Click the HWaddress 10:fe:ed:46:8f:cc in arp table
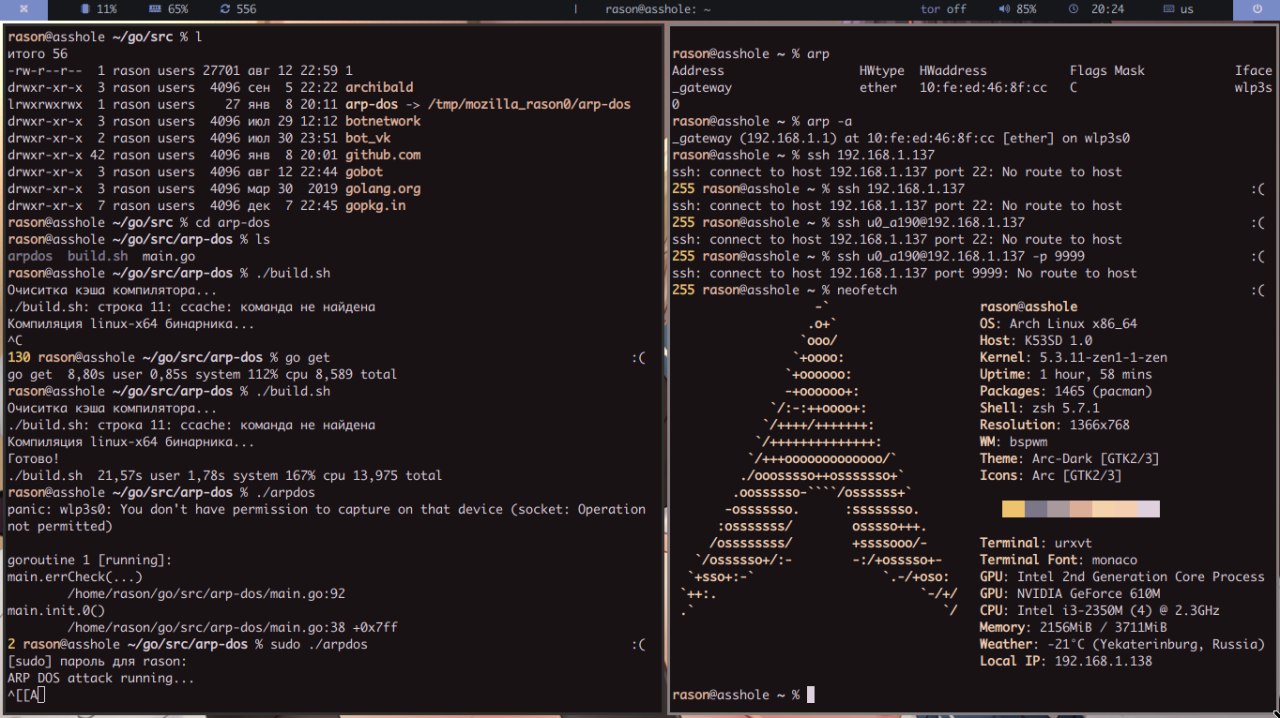Viewport: 1280px width, 718px height. point(983,88)
